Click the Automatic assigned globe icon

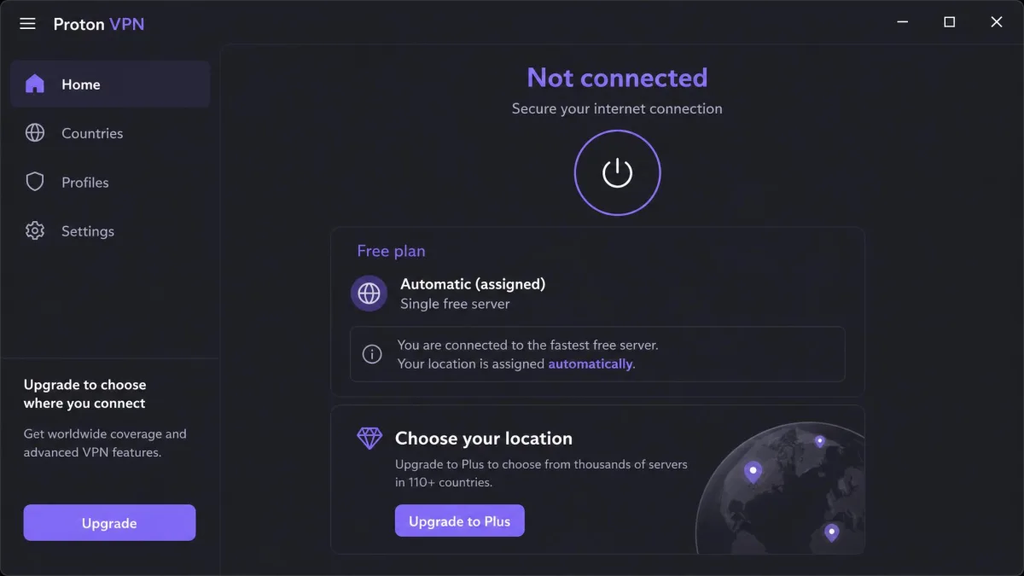coord(369,293)
